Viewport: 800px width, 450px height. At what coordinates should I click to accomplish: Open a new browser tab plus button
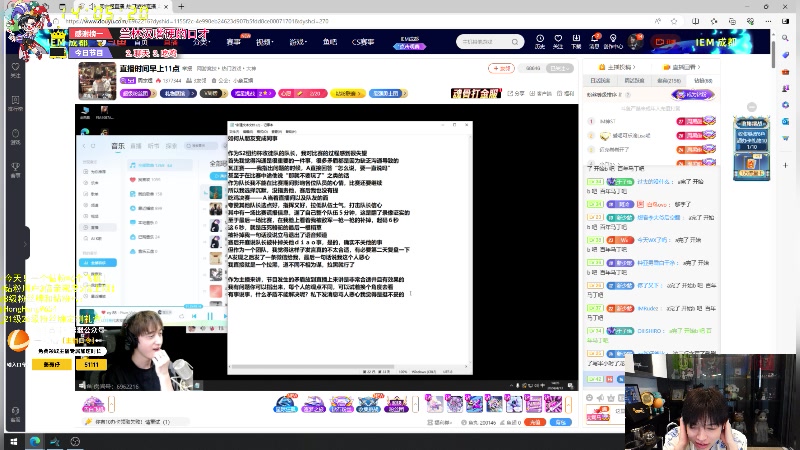181,7
